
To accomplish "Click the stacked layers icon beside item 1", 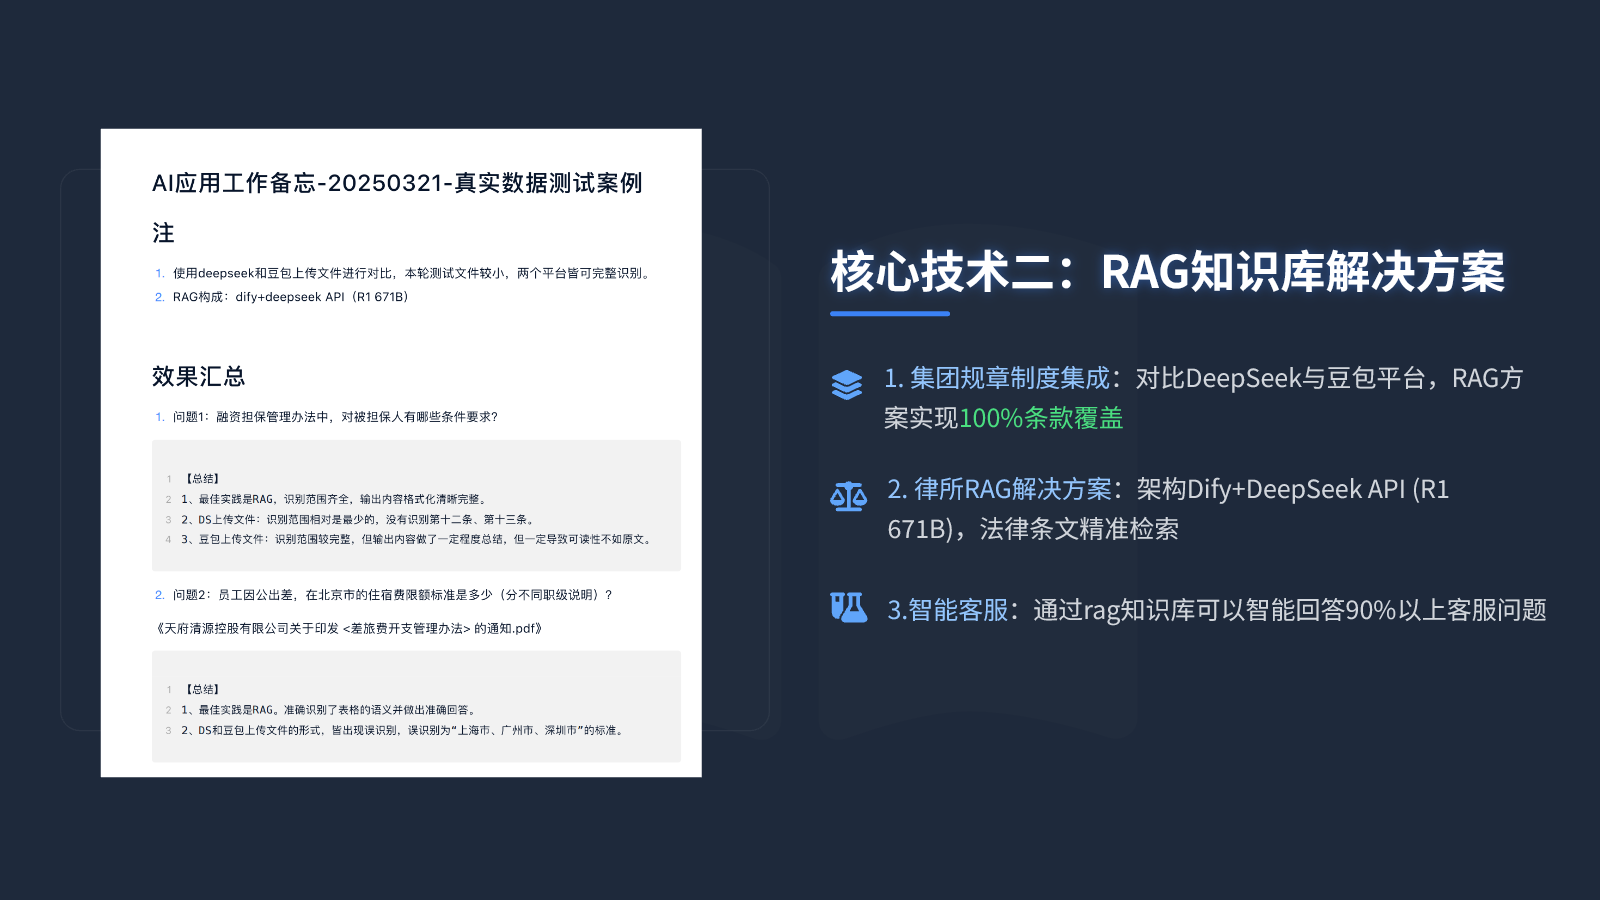I will pos(847,385).
